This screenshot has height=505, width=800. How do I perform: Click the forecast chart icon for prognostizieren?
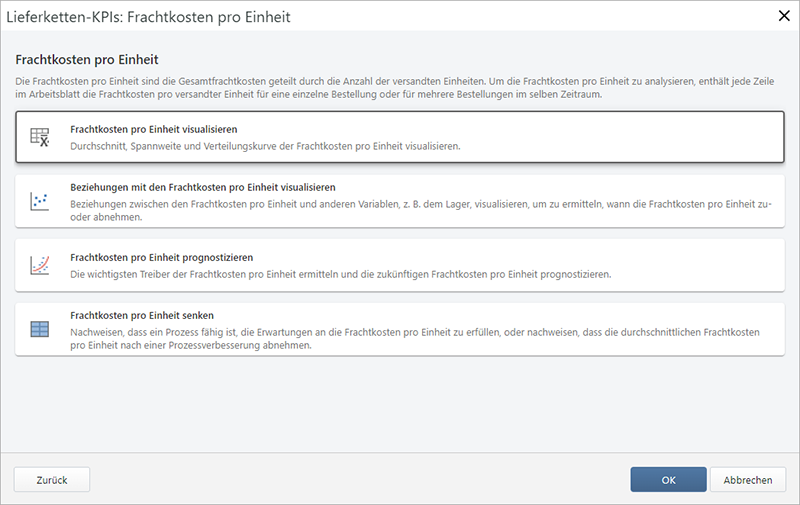pyautogui.click(x=40, y=265)
